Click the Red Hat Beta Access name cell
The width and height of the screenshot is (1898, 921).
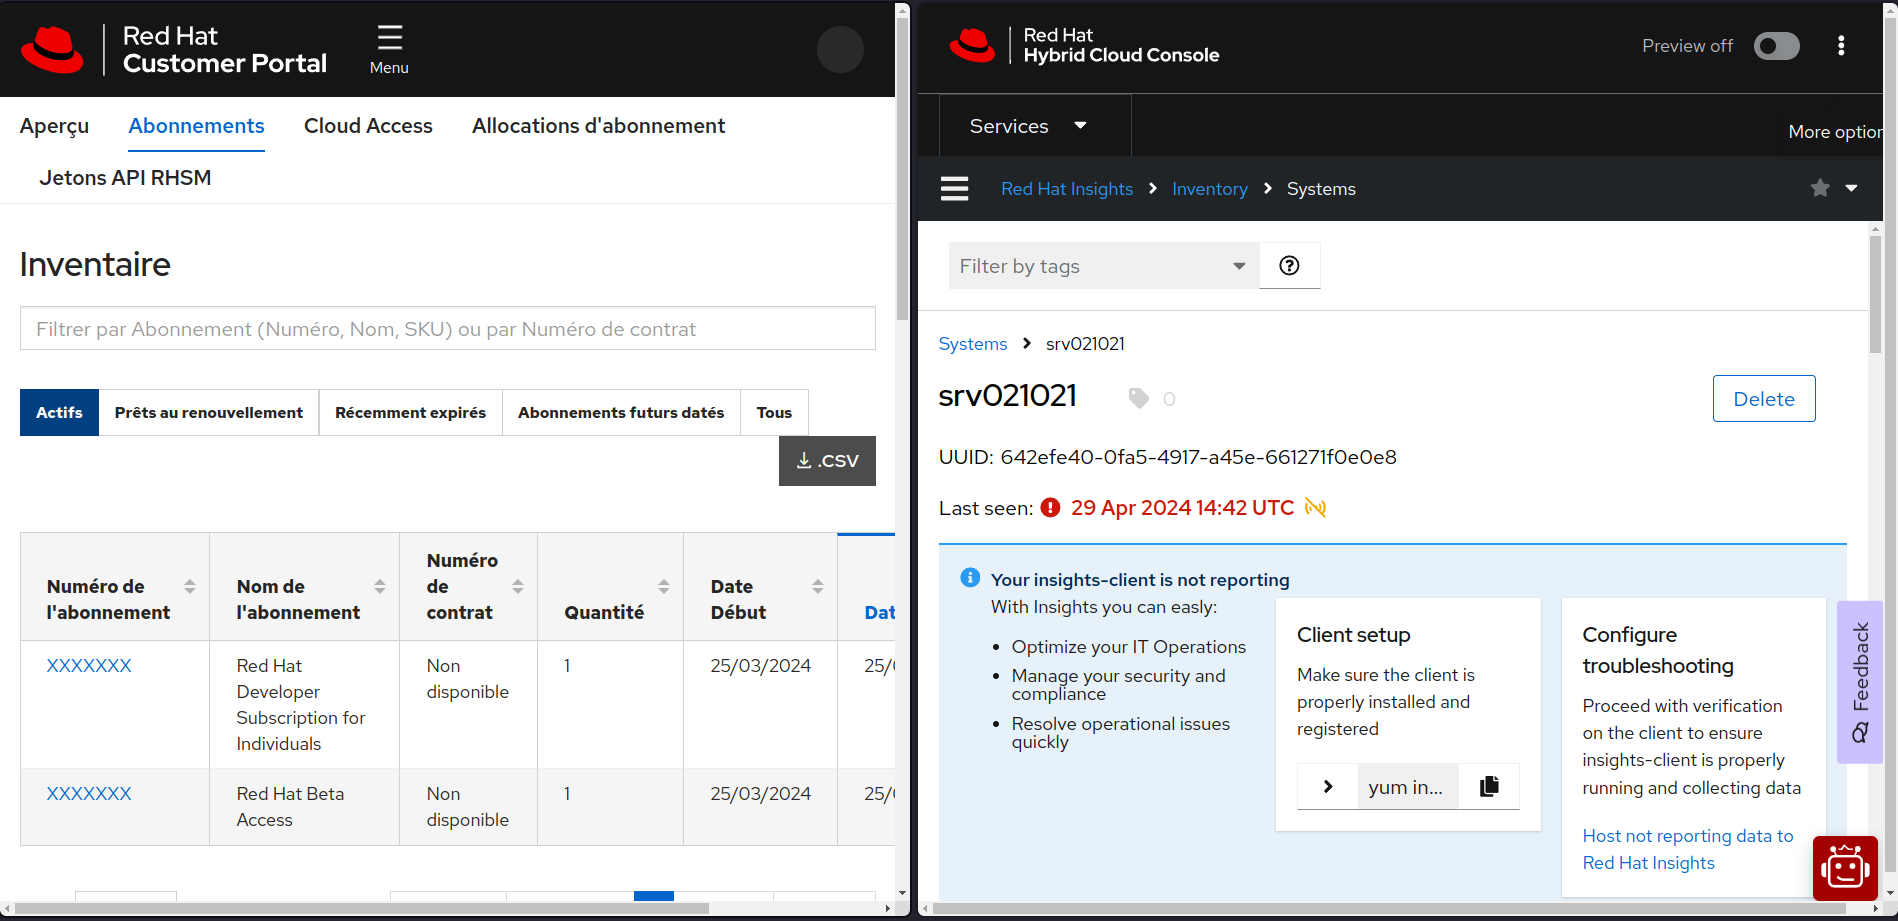click(304, 807)
